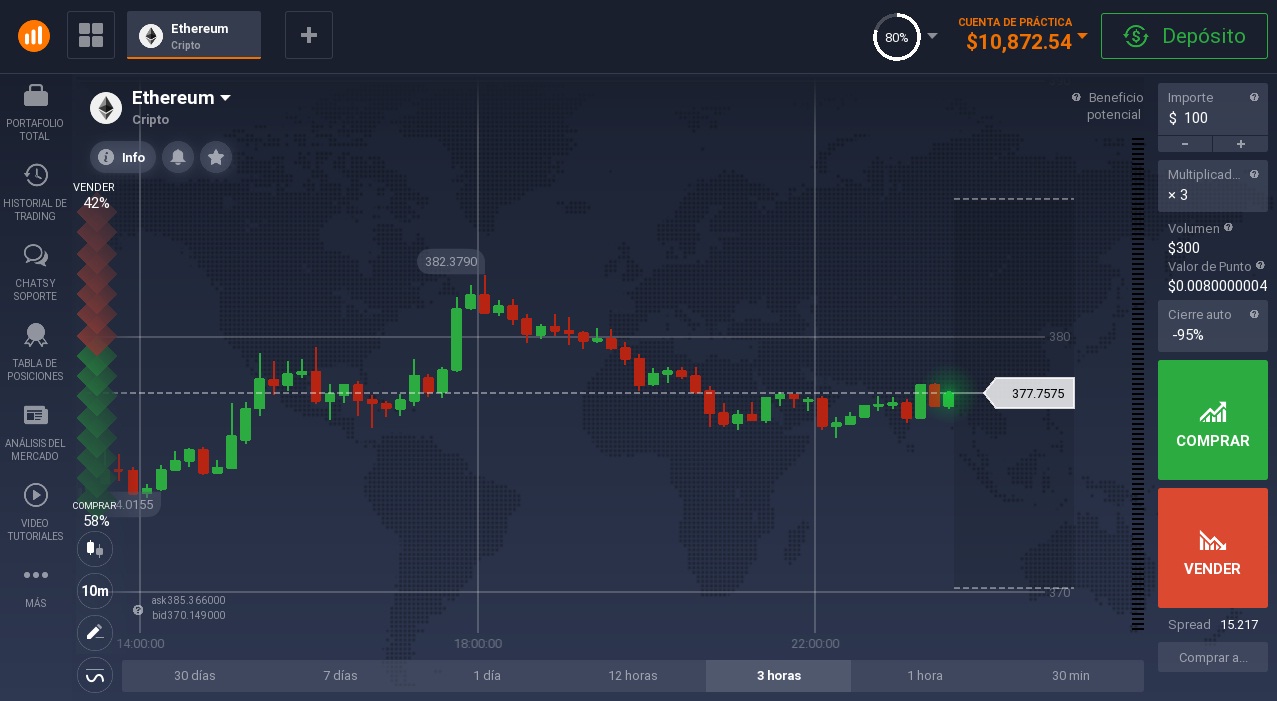The width and height of the screenshot is (1277, 701).
Task: Click the Info button on chart
Action: tap(123, 157)
